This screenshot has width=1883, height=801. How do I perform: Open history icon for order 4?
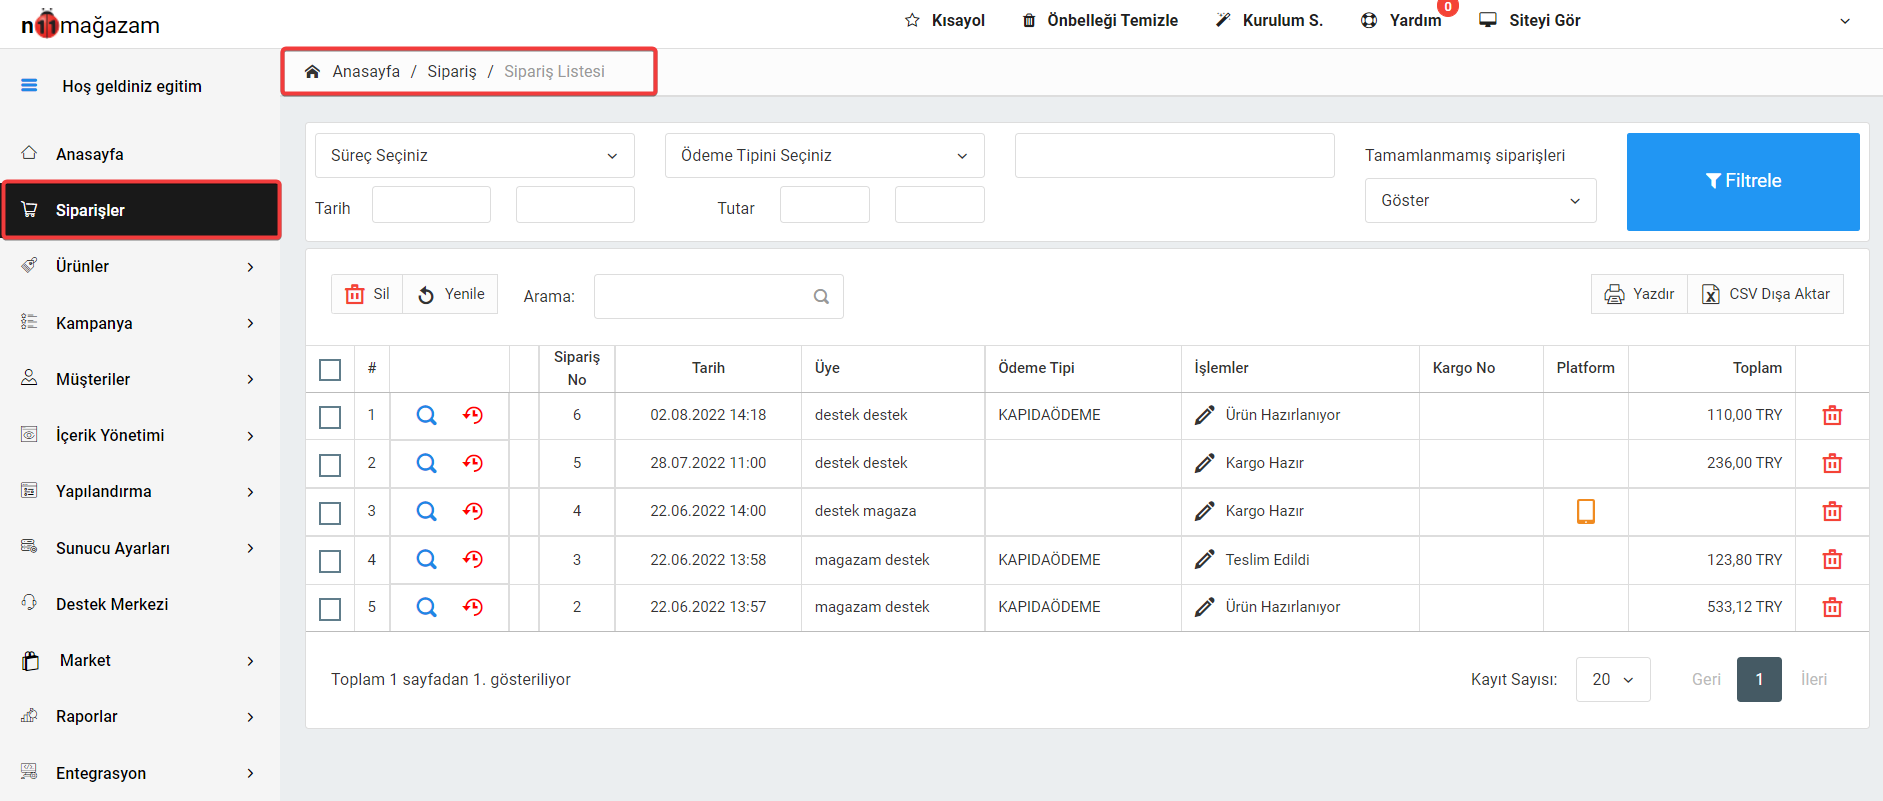[x=473, y=511]
